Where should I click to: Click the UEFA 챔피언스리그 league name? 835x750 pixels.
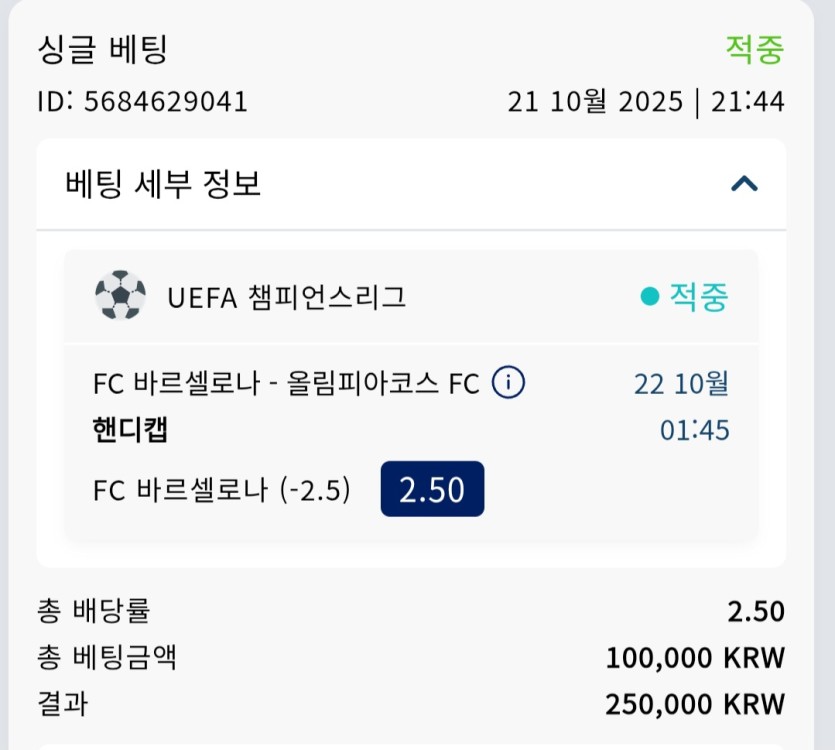[287, 297]
